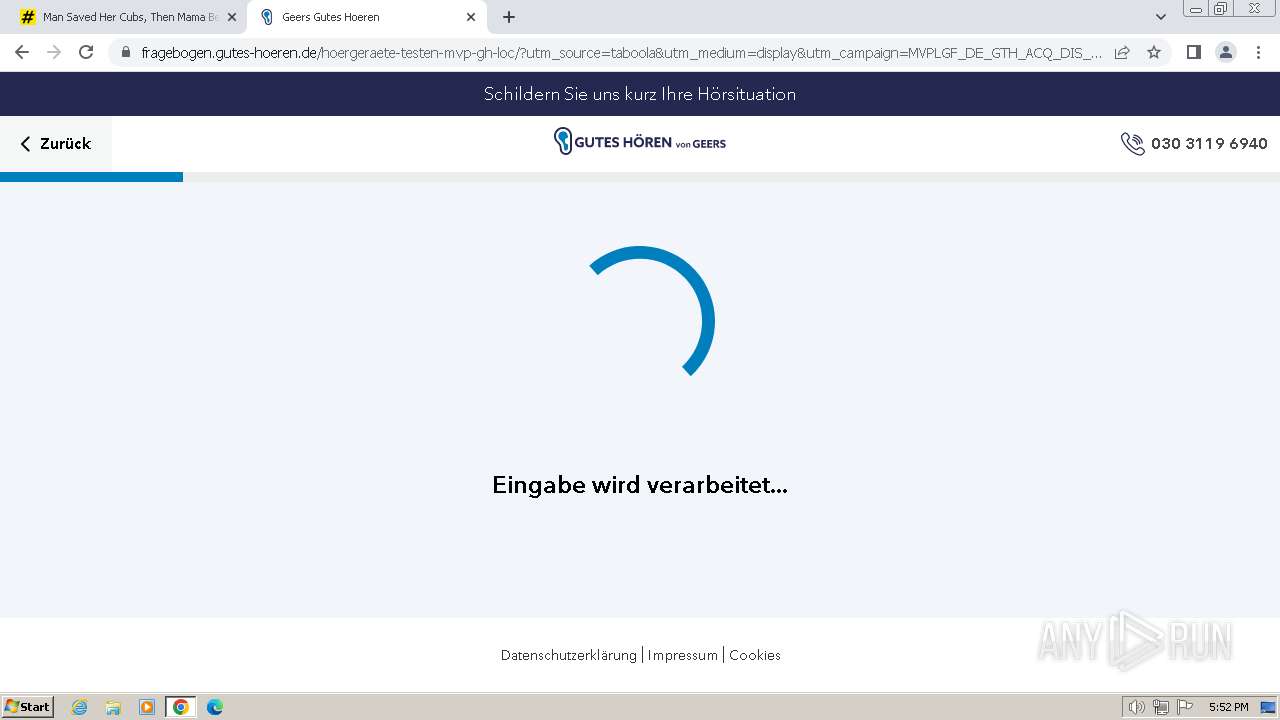Expand the tab search dropdown

click(x=1160, y=17)
